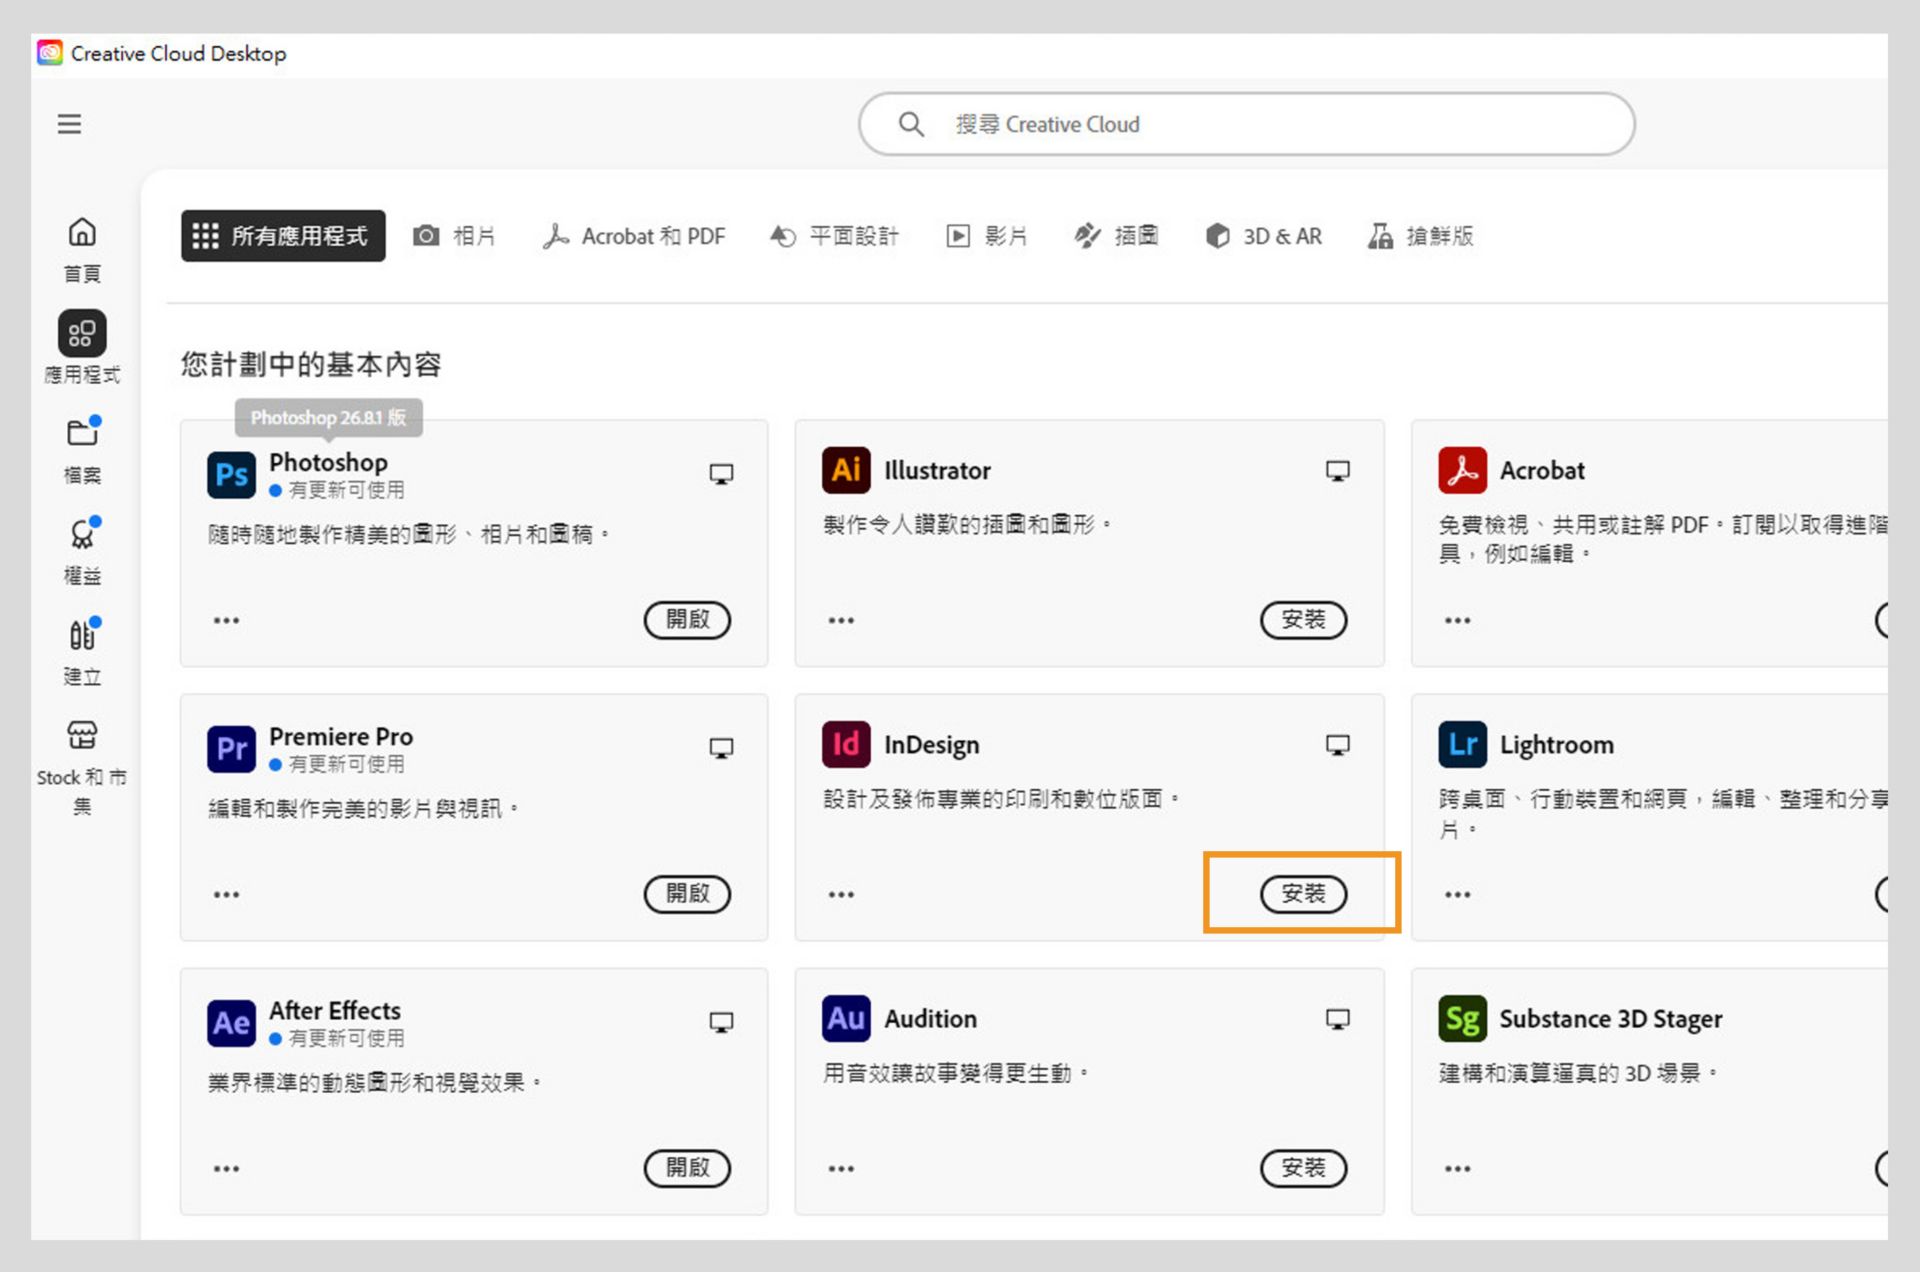Screen dimensions: 1920x1272
Task: Open Premiere Pro
Action: click(x=687, y=893)
